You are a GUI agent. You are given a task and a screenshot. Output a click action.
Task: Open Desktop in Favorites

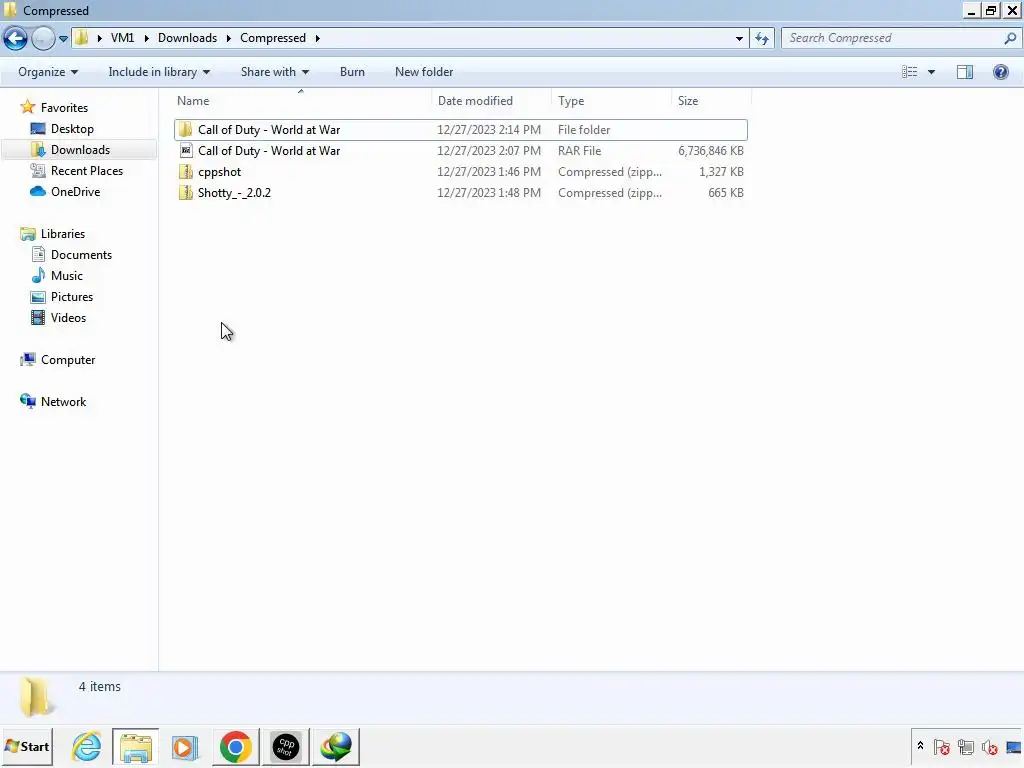[x=72, y=129]
